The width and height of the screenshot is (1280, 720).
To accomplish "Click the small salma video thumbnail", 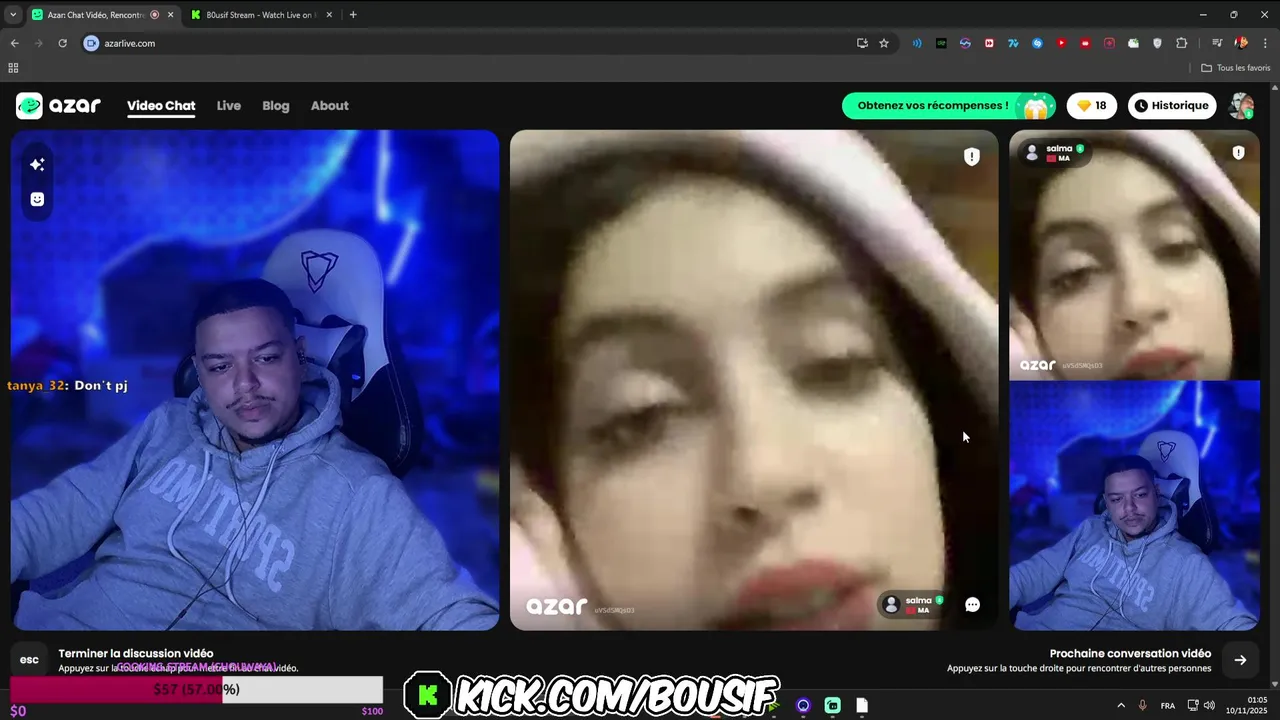I will (1135, 255).
